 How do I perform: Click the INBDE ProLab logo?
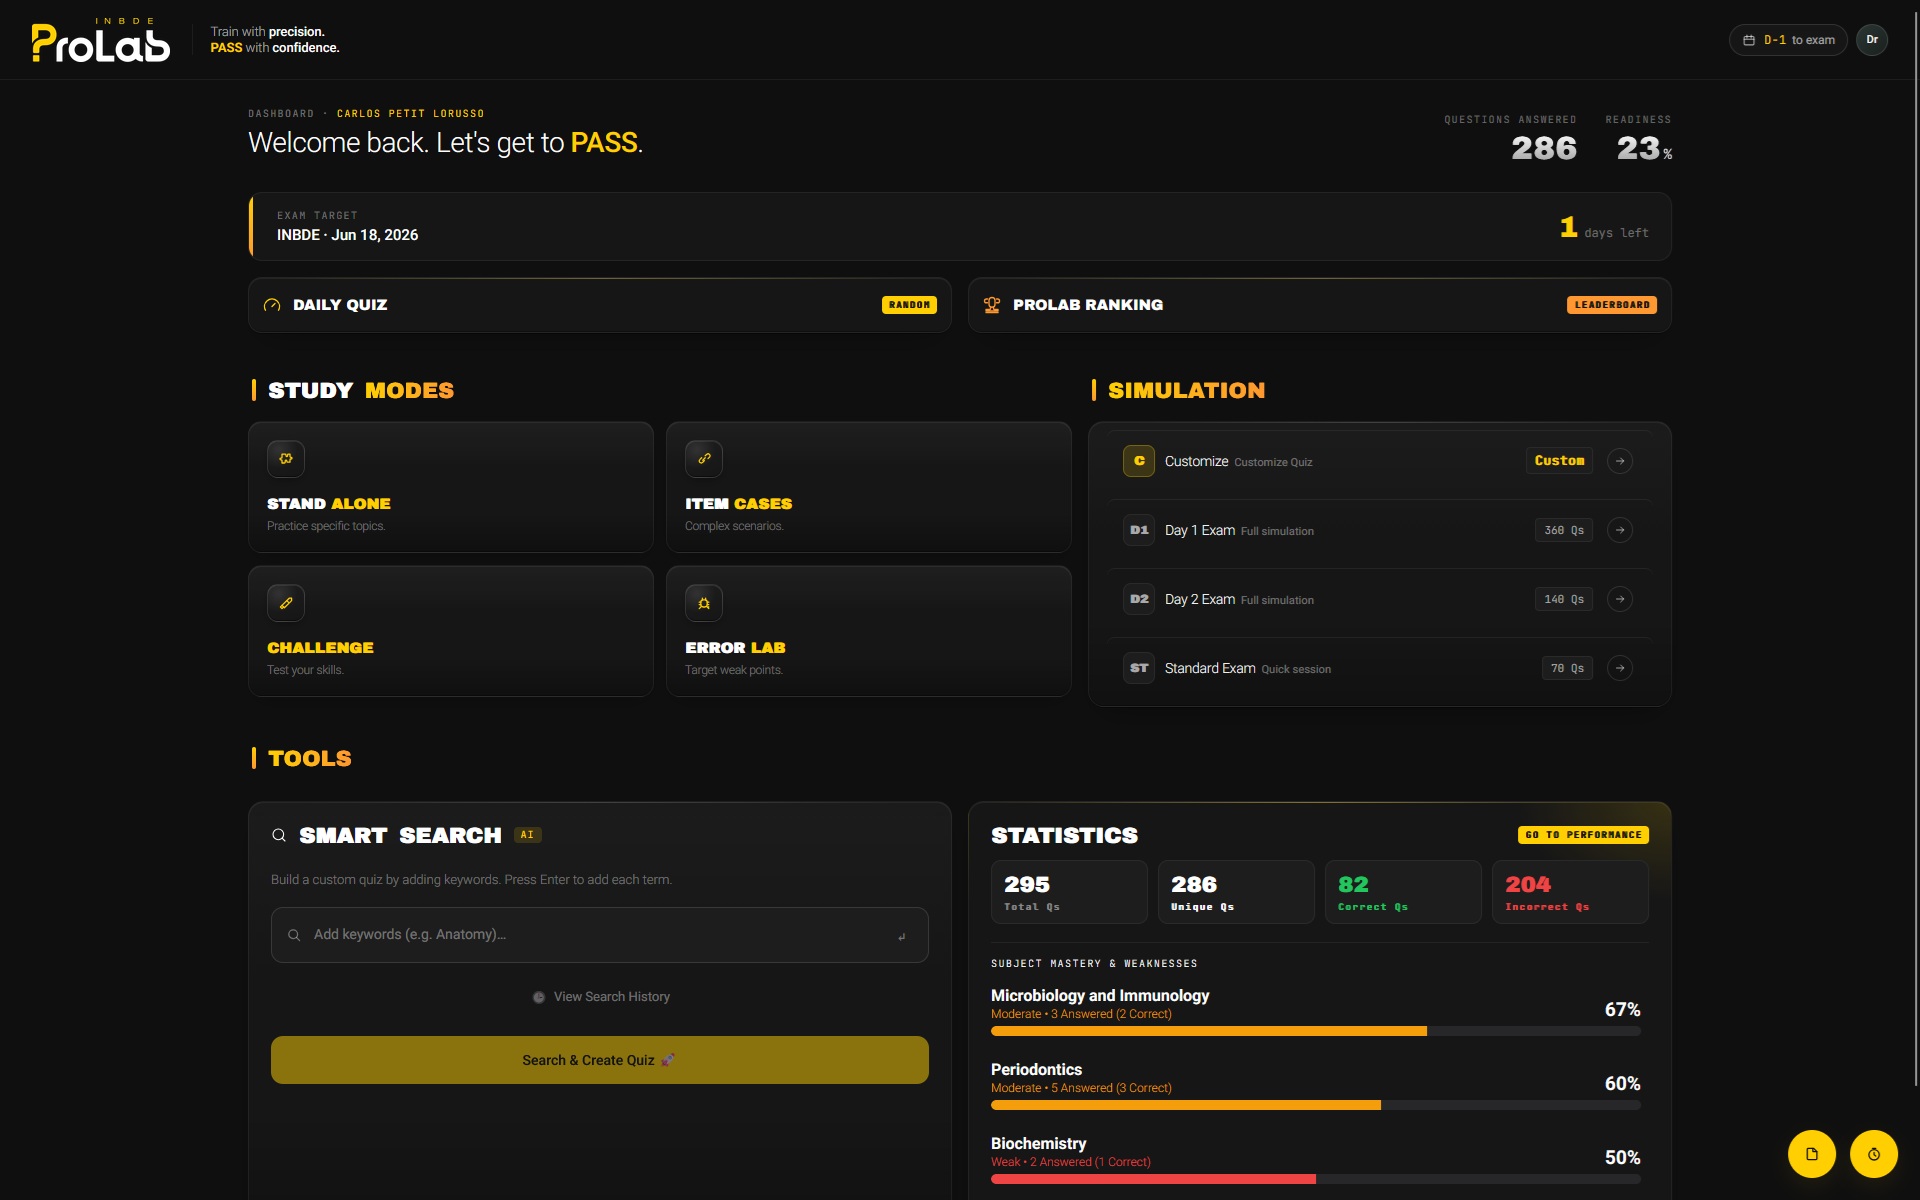[x=101, y=40]
